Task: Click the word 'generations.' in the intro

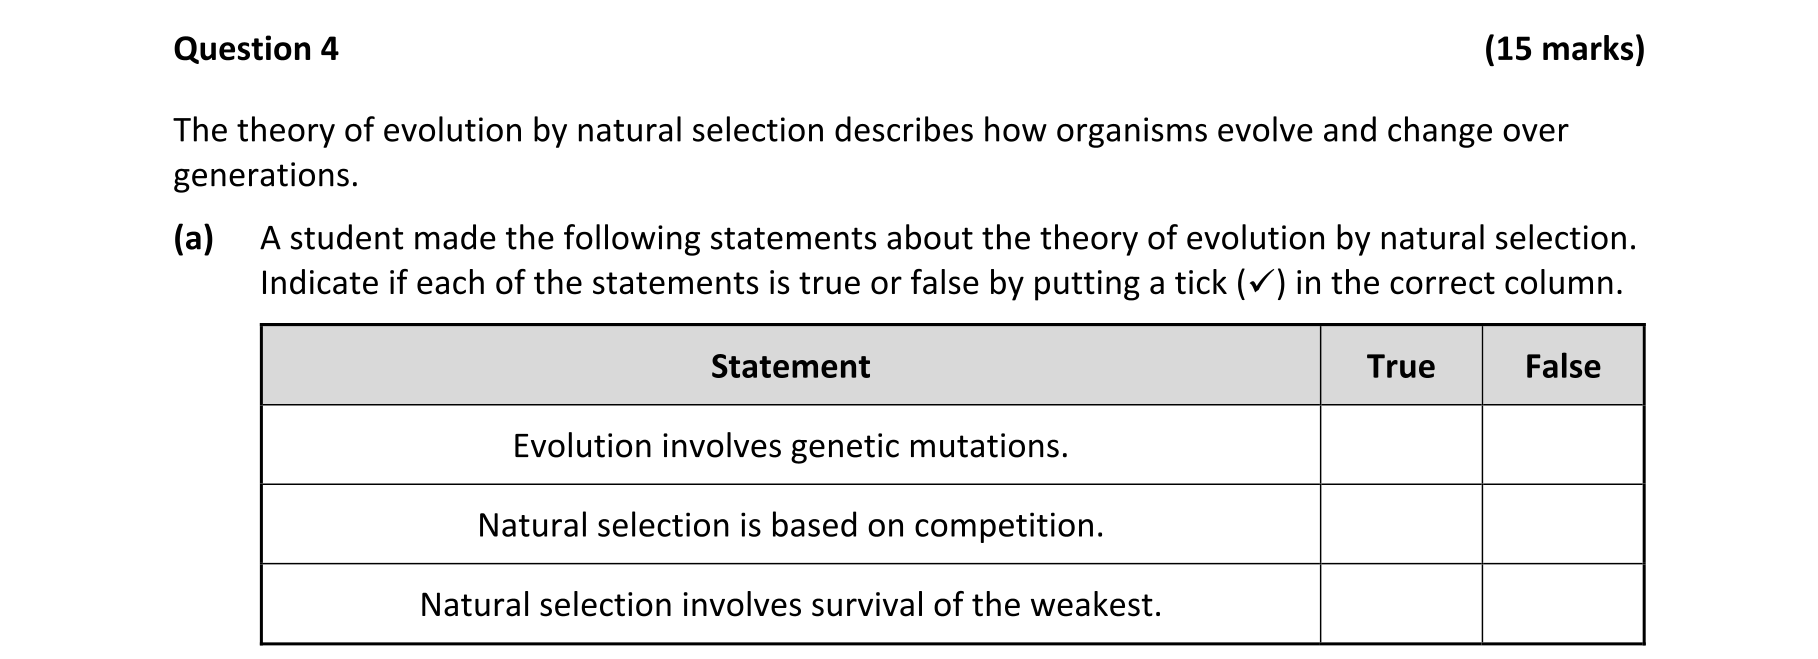Action: (266, 176)
